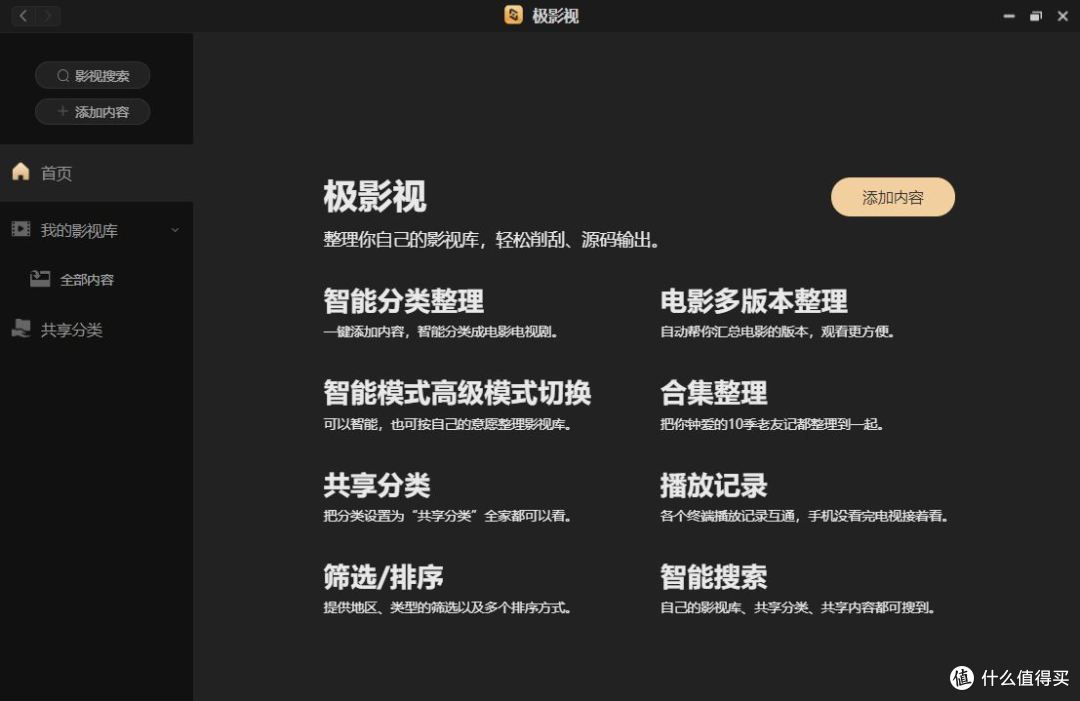Click the plus icon on sidebar 添加内容
This screenshot has height=701, width=1080.
(x=63, y=111)
